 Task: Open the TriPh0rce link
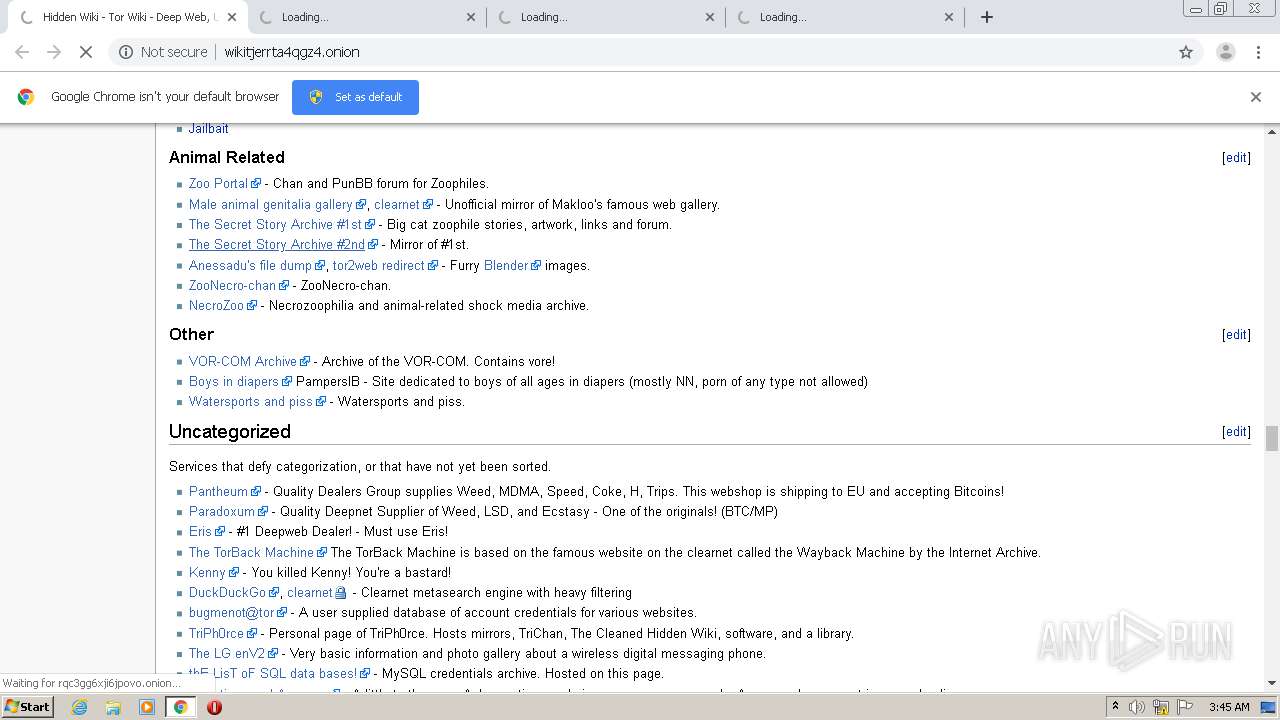point(216,633)
